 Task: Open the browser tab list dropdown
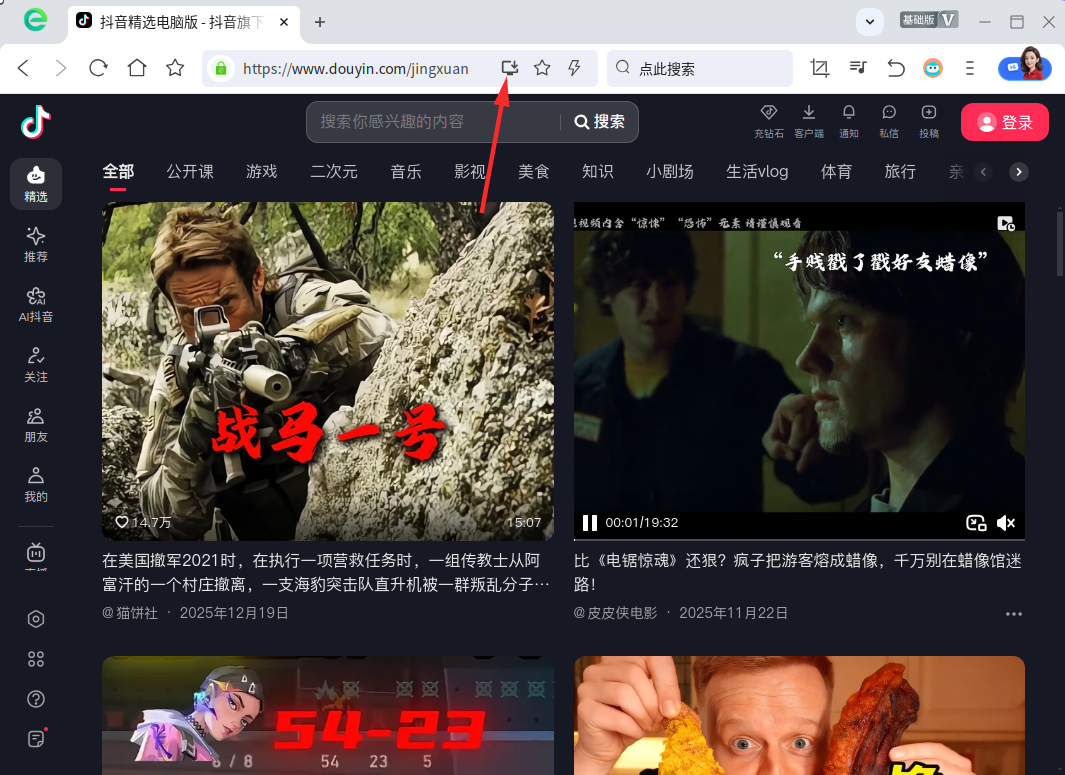(870, 22)
